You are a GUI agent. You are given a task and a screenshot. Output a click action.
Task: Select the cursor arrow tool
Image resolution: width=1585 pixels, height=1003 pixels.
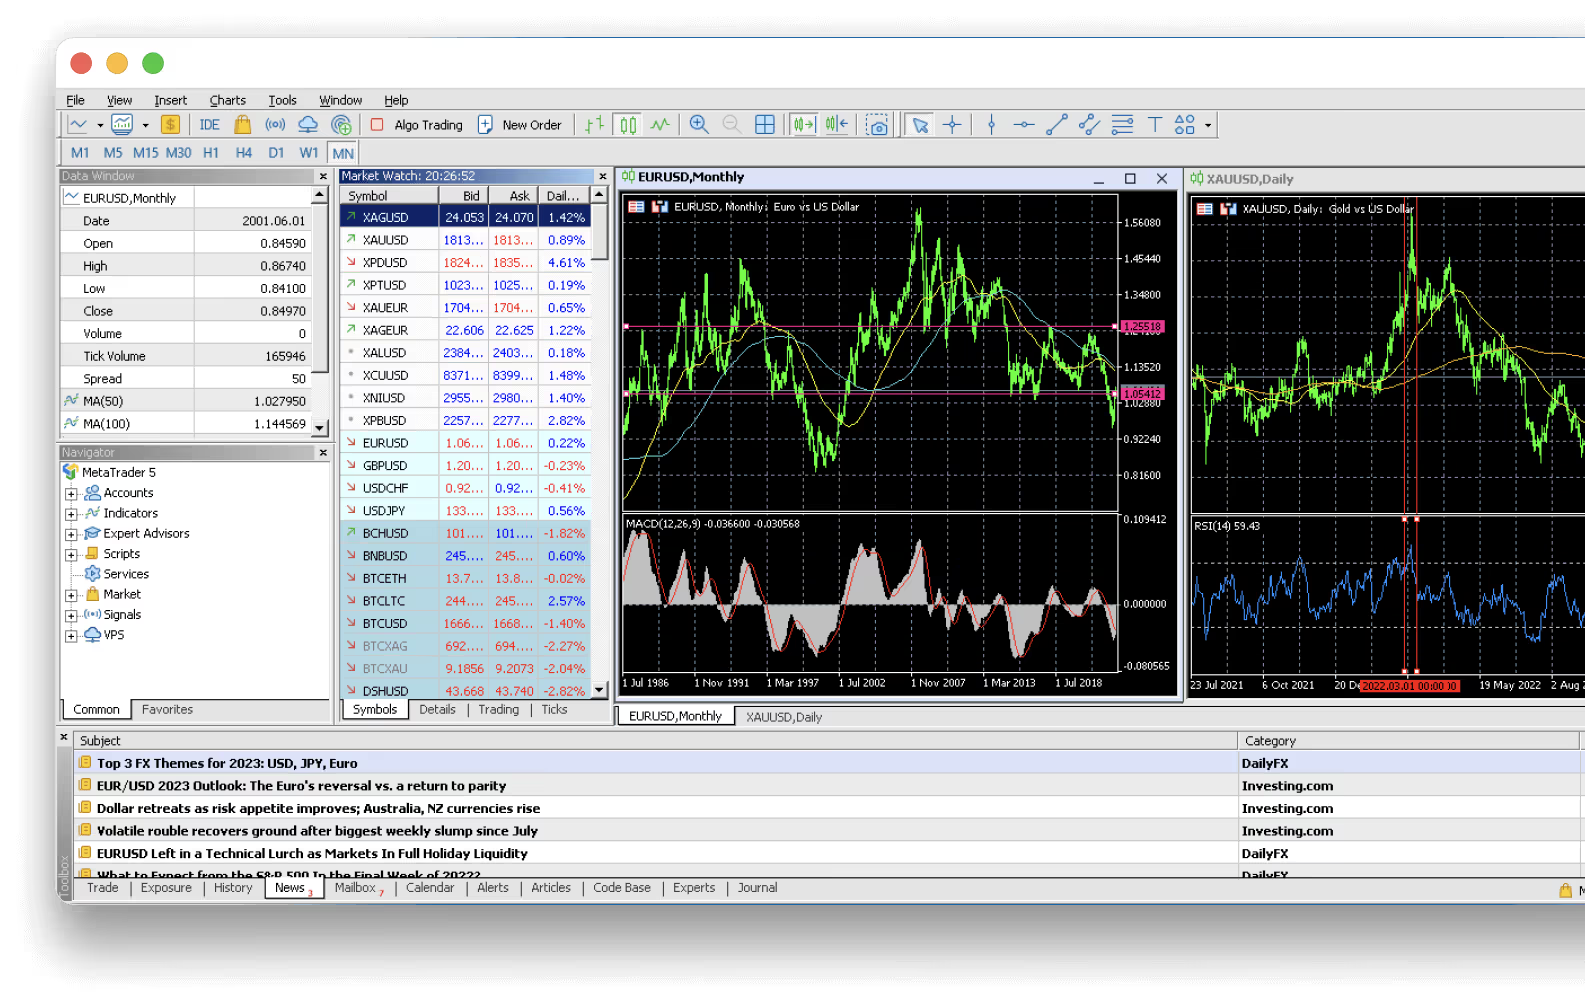(920, 125)
